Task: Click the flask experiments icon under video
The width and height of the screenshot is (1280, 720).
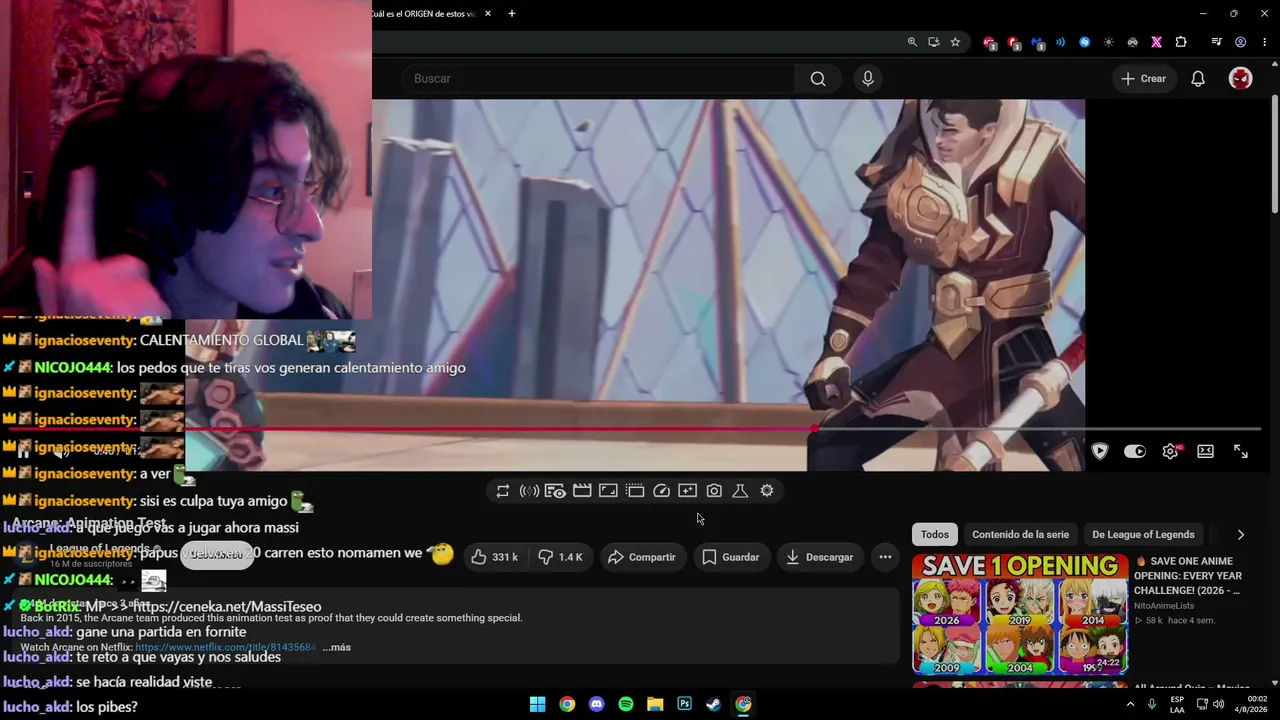Action: pos(740,491)
